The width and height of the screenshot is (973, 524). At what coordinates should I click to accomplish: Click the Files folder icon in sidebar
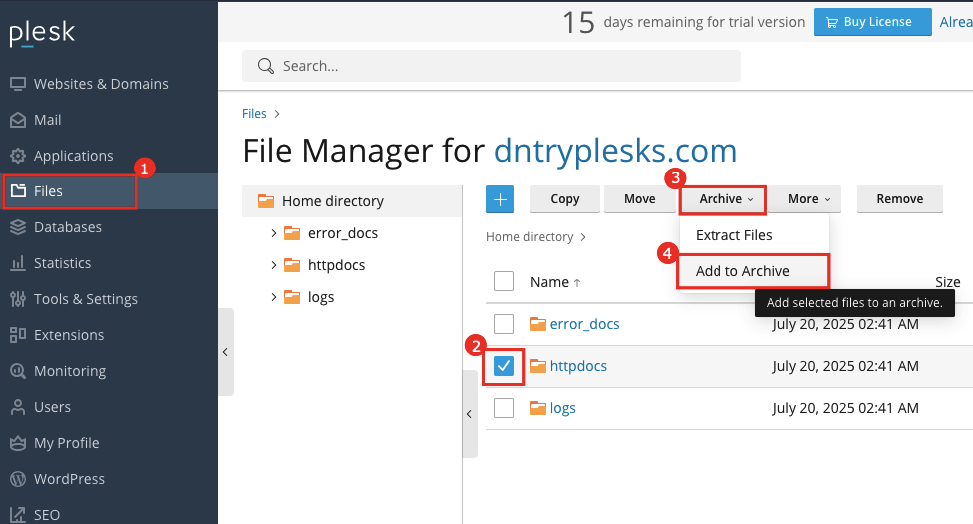tap(18, 191)
